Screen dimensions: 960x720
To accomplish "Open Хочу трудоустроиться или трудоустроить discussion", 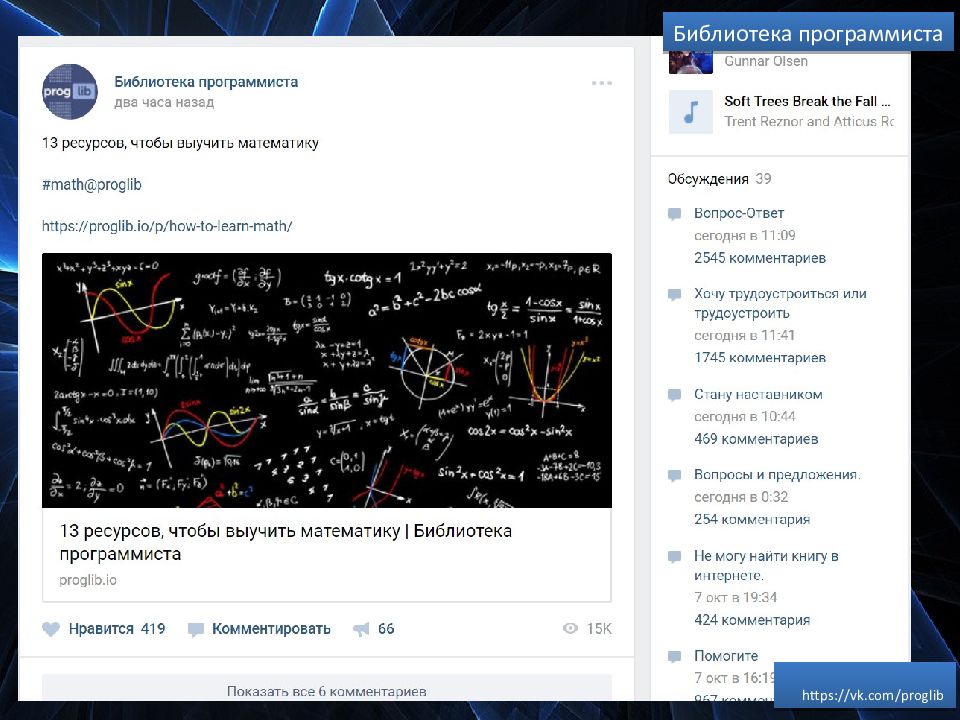I will coord(780,303).
